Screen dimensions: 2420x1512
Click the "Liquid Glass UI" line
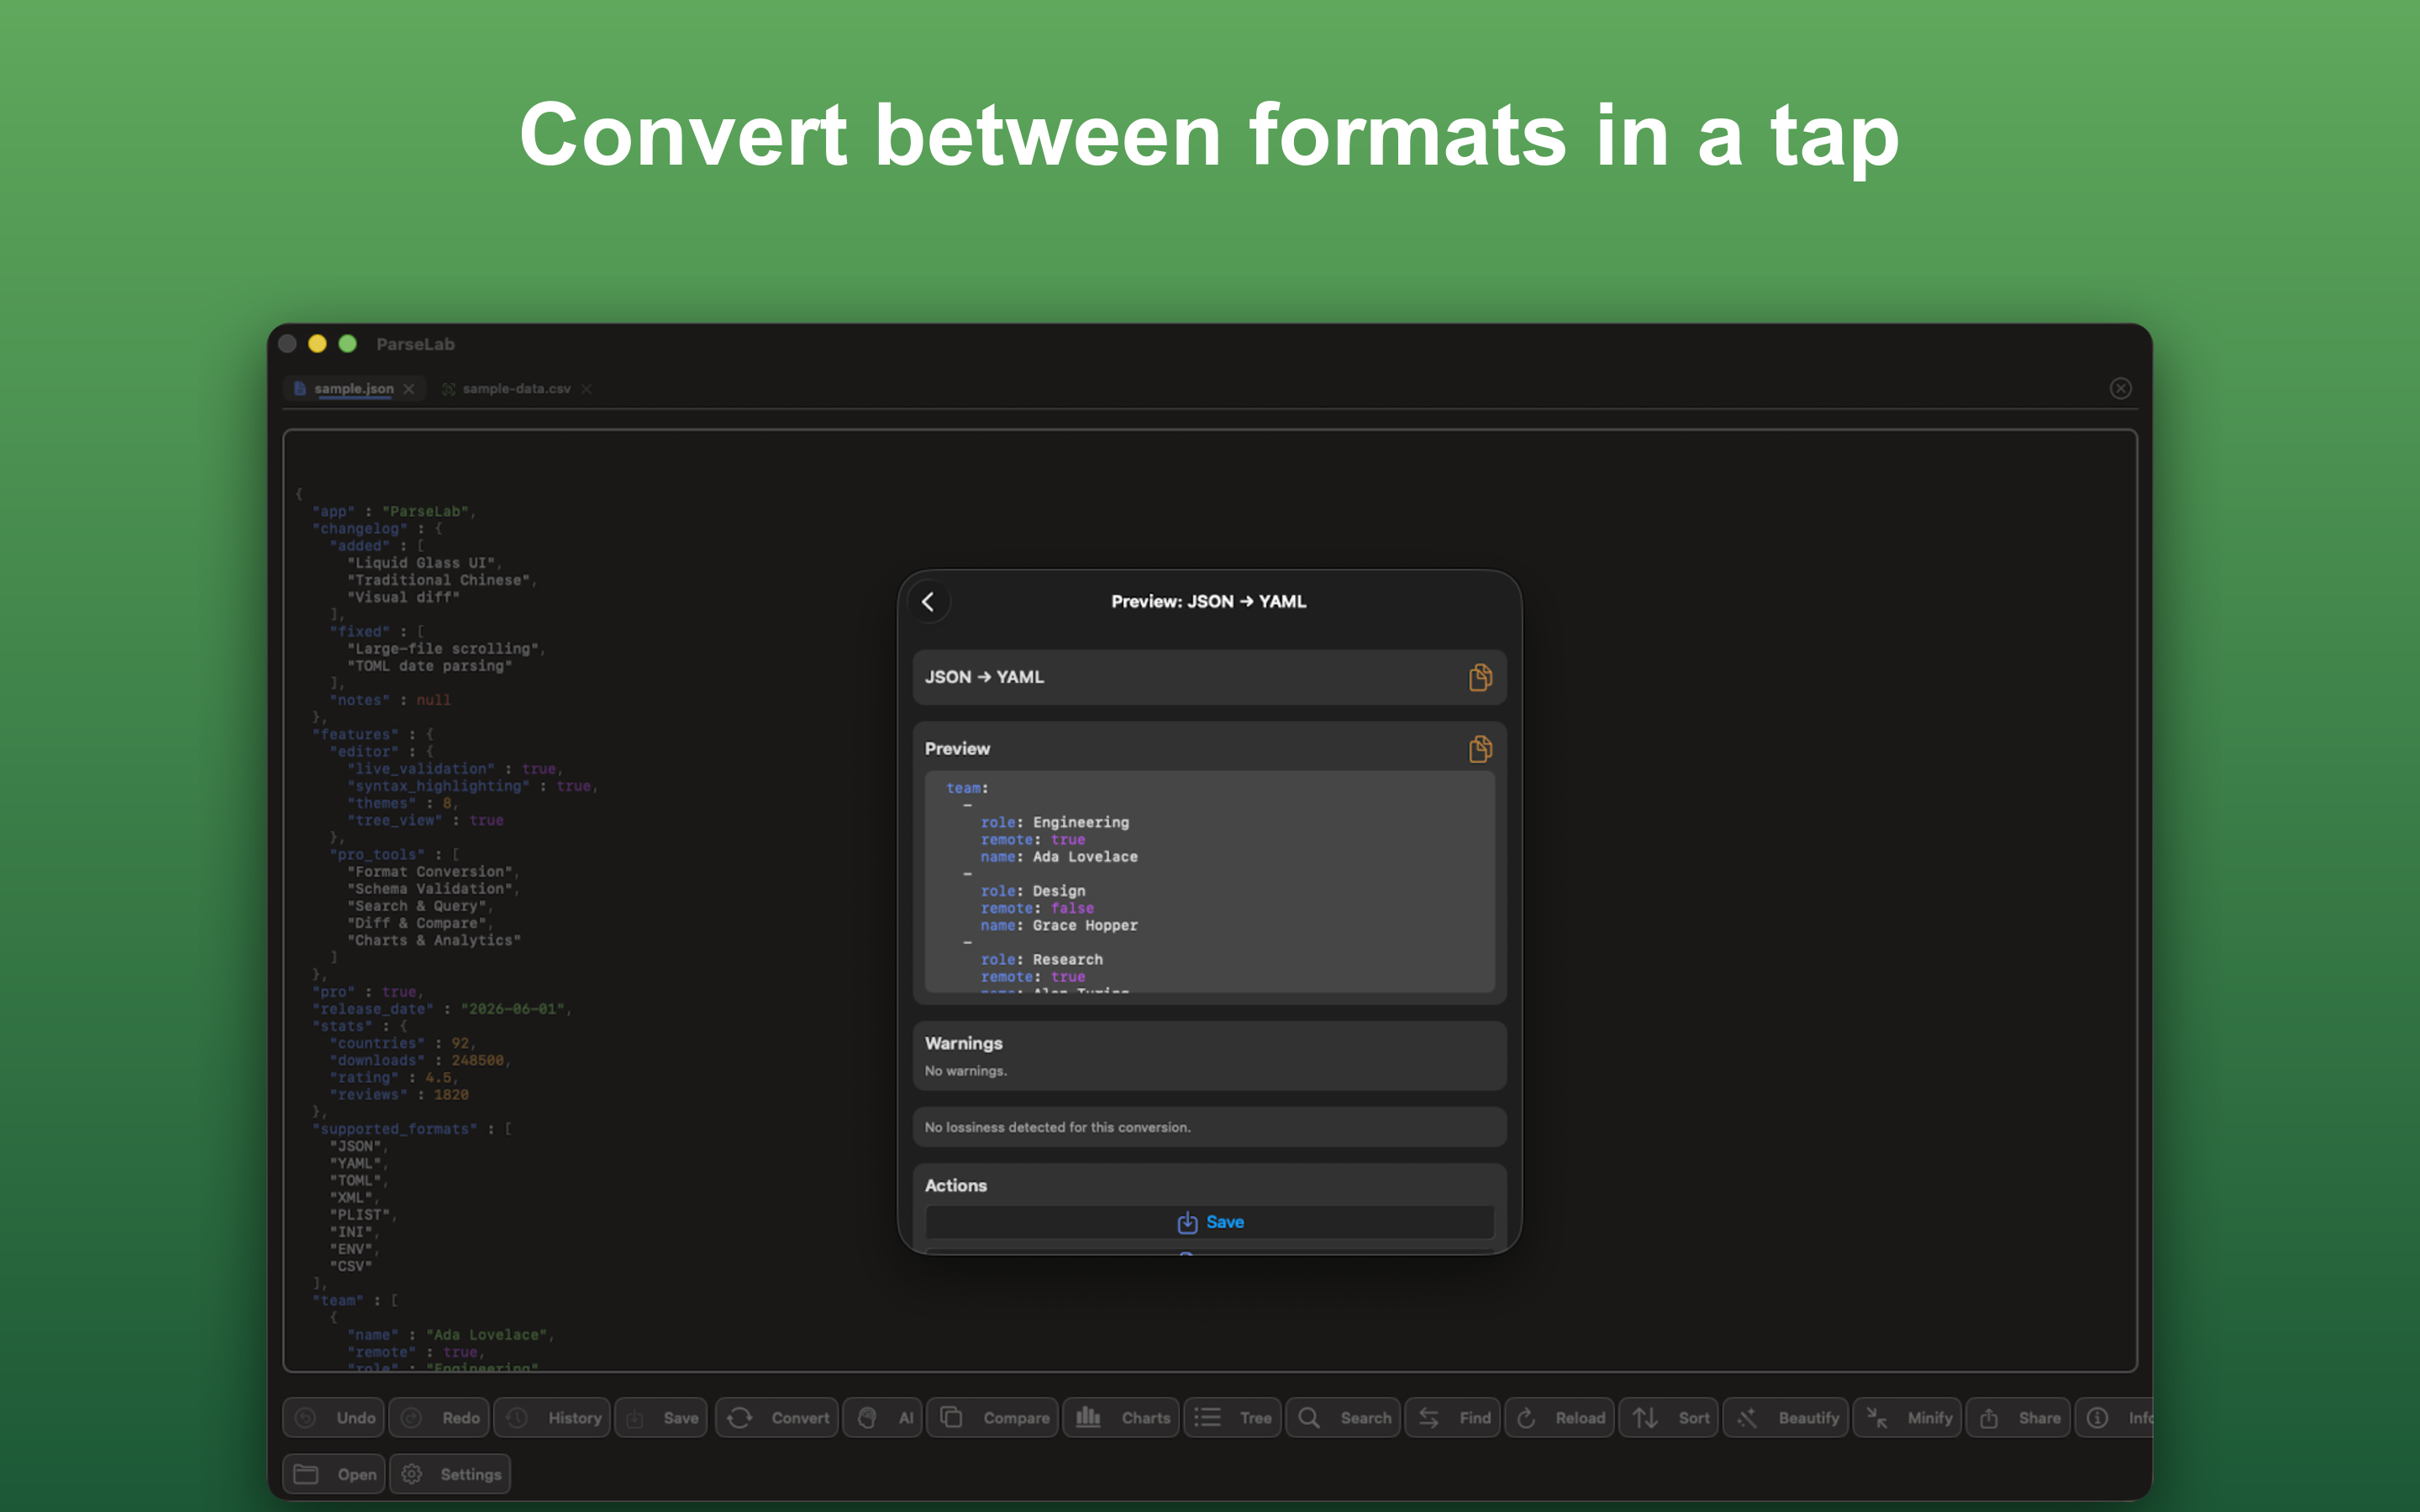tap(424, 563)
